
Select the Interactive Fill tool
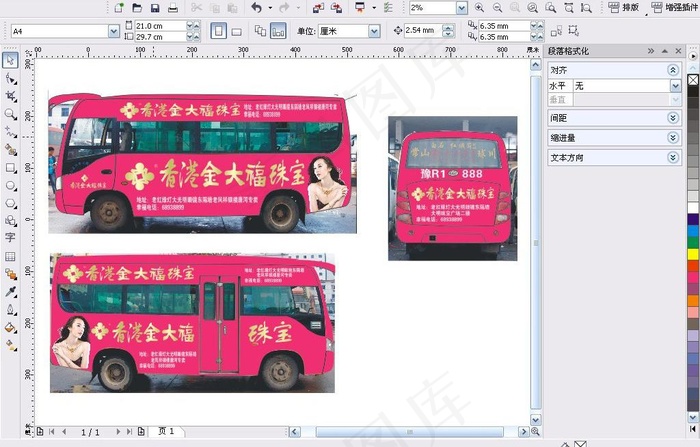(10, 346)
